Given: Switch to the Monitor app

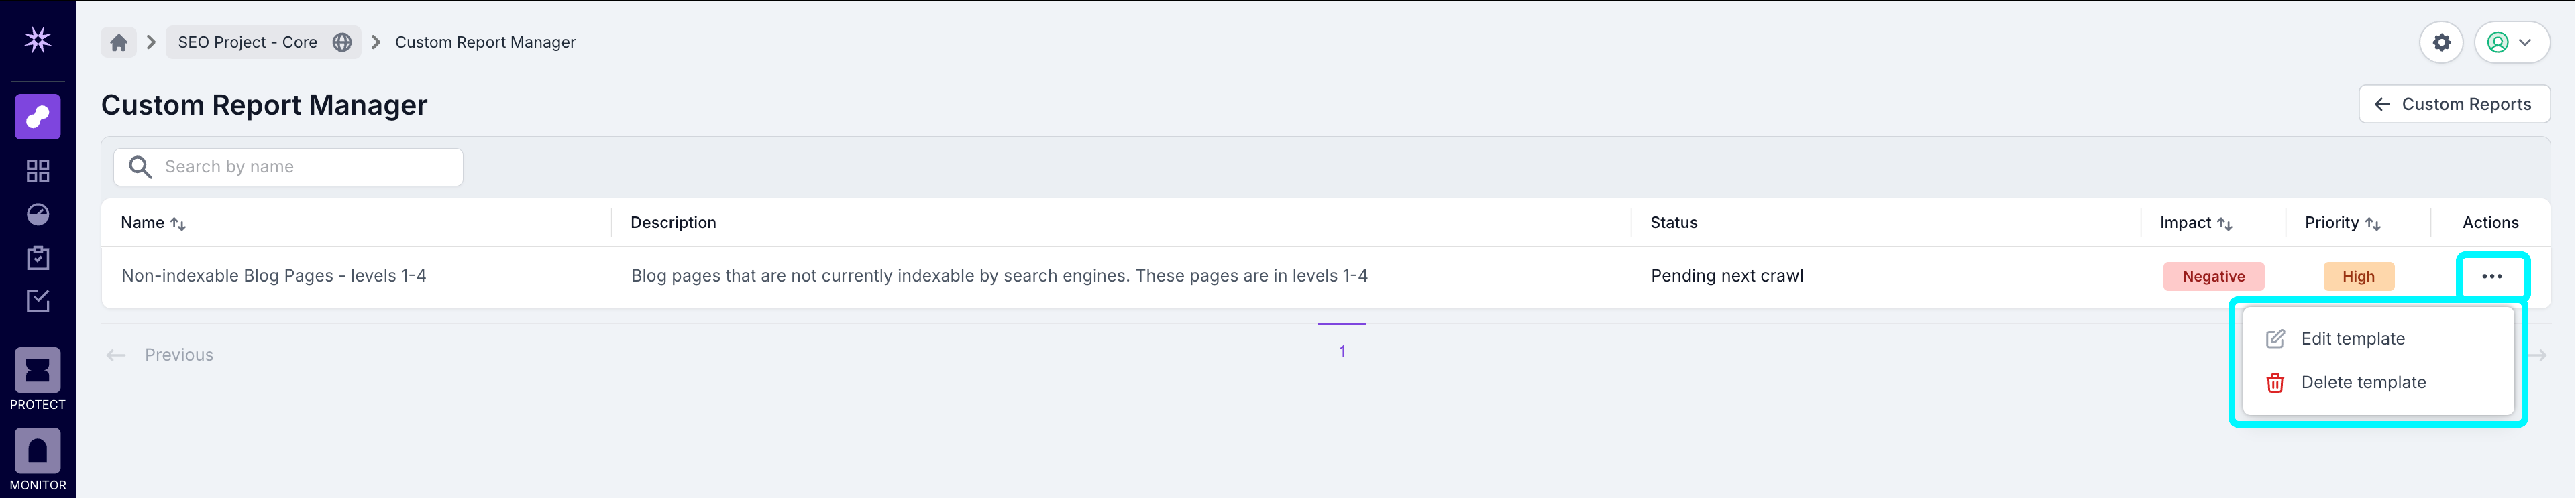Looking at the screenshot, I should (38, 459).
